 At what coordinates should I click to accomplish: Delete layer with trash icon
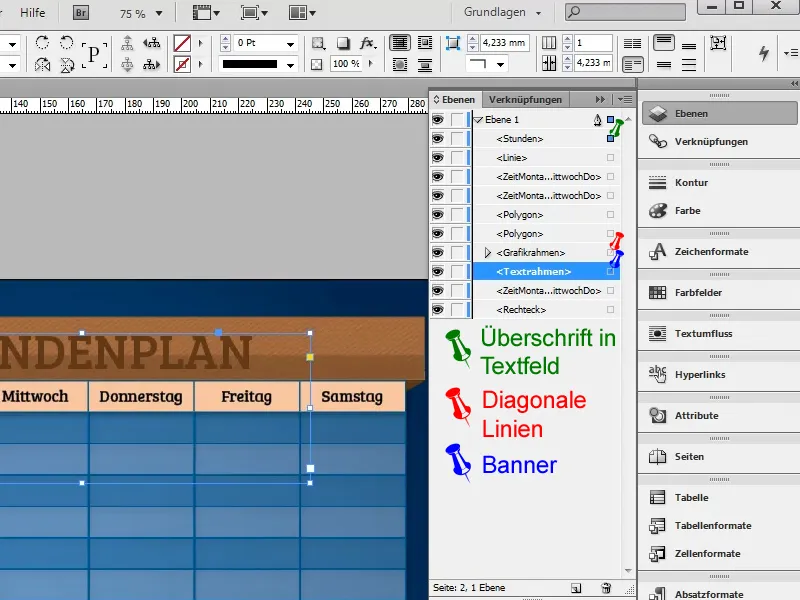[606, 588]
